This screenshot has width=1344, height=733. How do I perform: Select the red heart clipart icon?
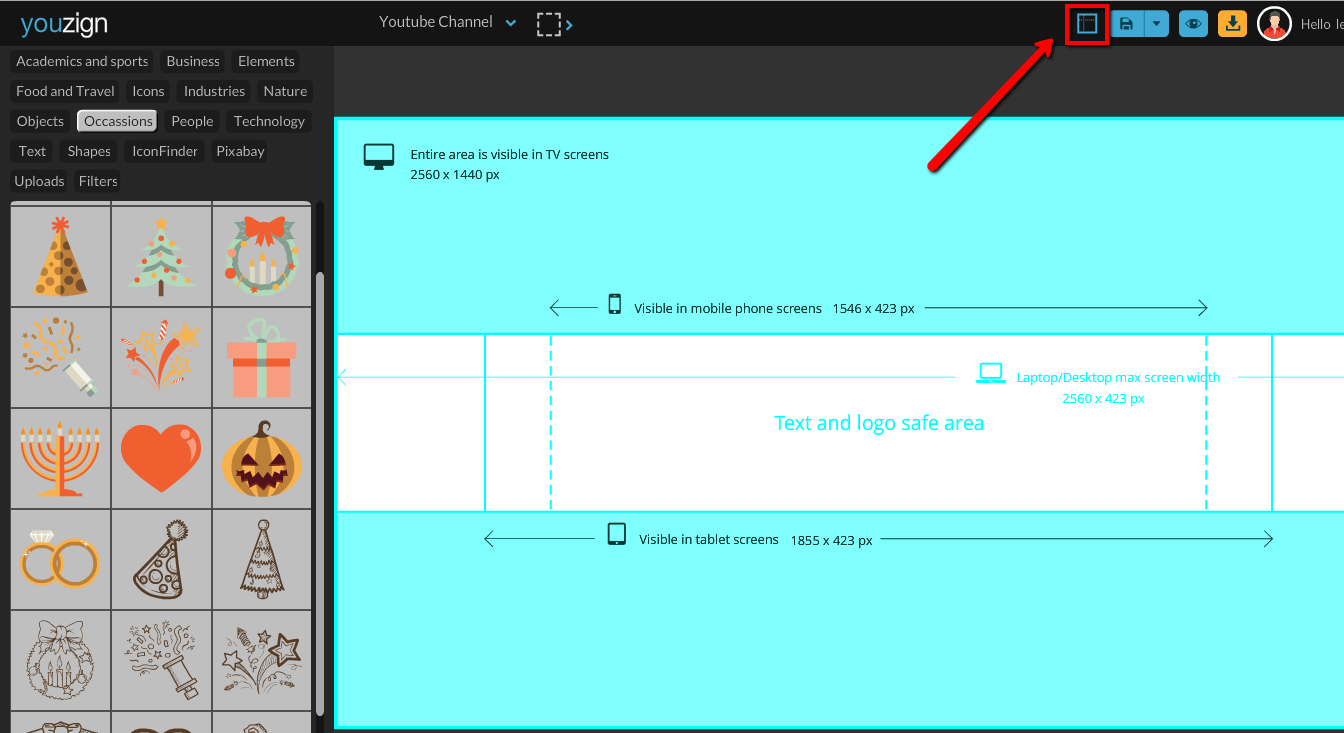pyautogui.click(x=160, y=455)
